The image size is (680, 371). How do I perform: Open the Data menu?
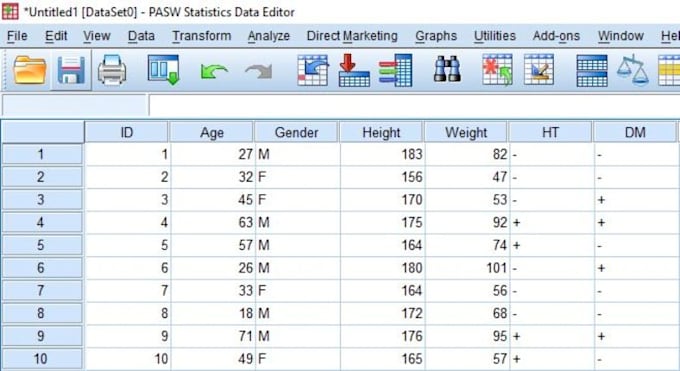point(141,36)
